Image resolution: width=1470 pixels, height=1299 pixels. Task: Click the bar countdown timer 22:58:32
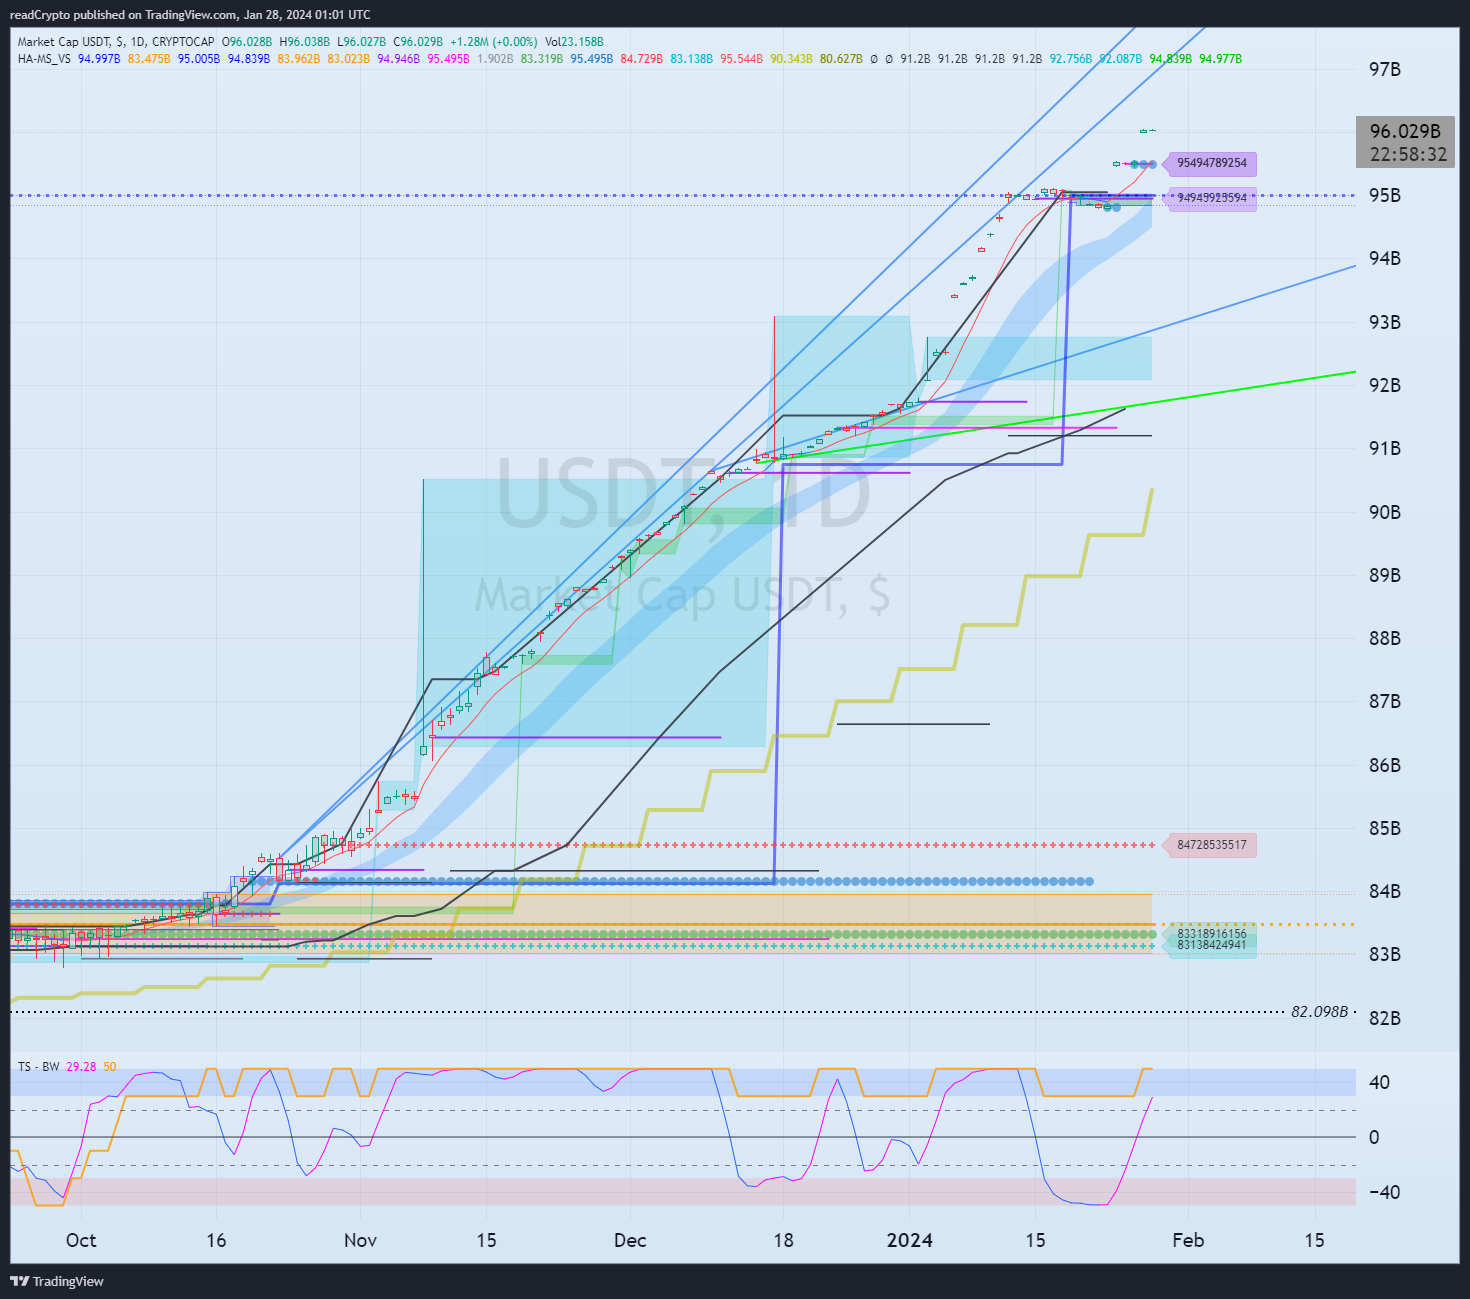click(x=1408, y=154)
